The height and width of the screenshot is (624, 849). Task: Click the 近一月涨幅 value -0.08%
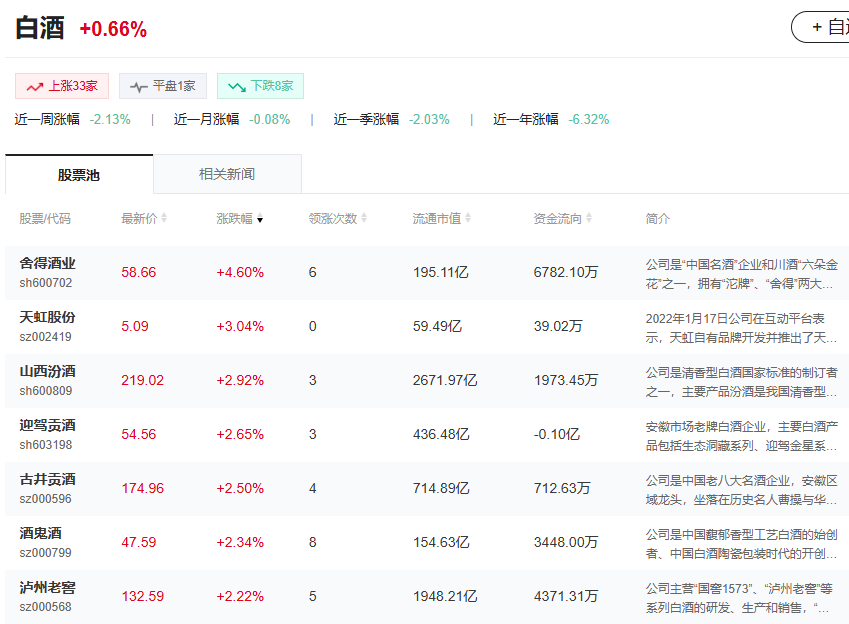click(x=270, y=119)
